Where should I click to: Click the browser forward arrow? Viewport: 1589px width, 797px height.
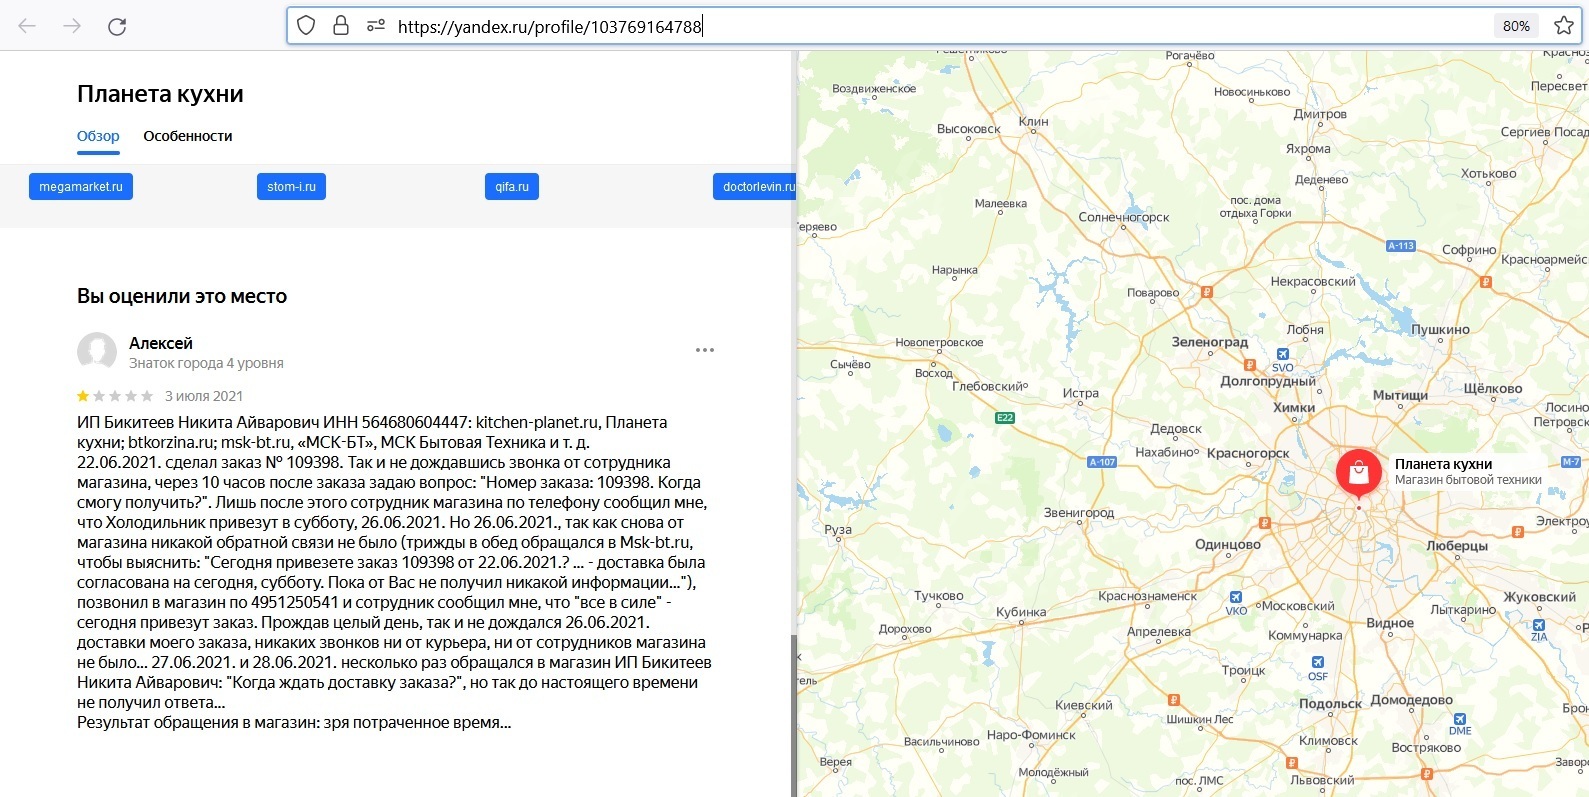72,26
